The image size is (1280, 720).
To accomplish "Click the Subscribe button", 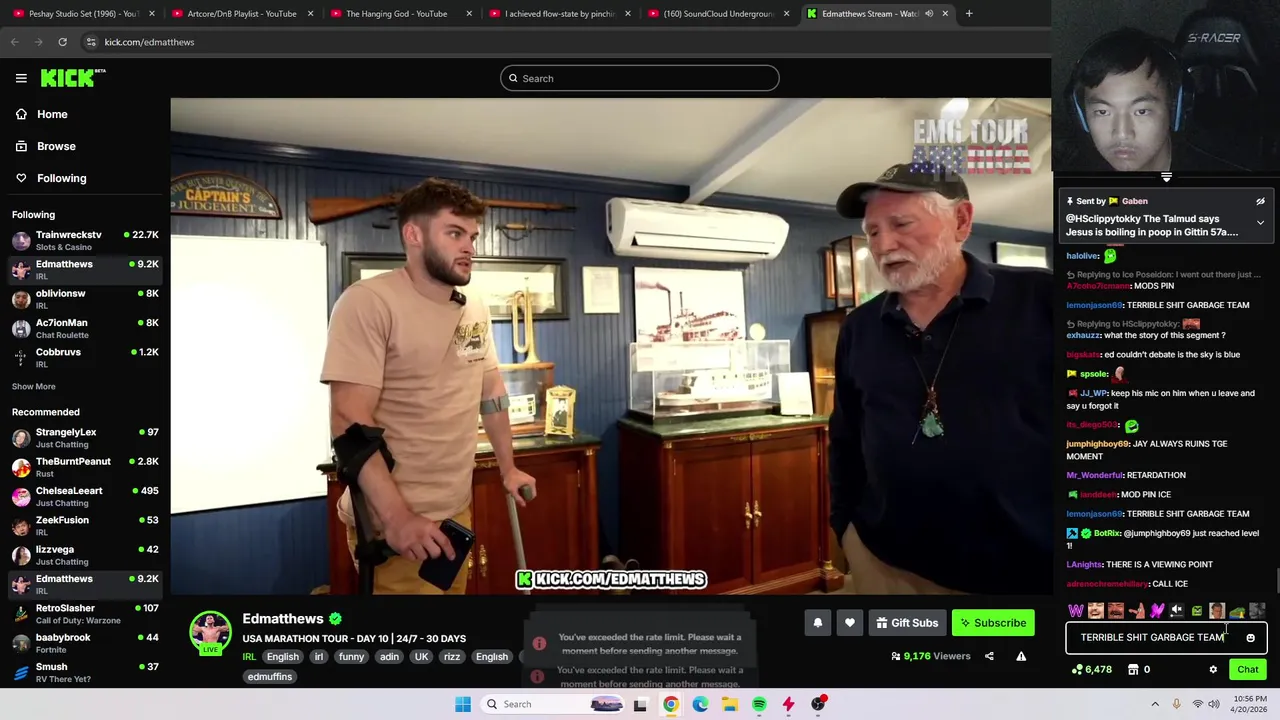I will 993,623.
